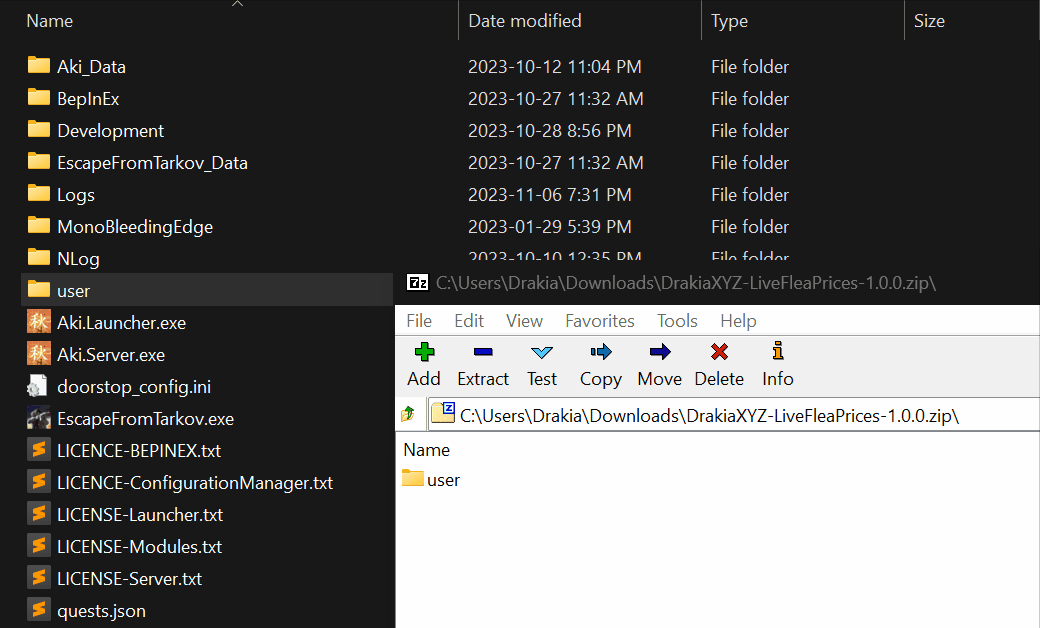
Task: Open the Tools menu in 7-Zip
Action: coord(677,321)
